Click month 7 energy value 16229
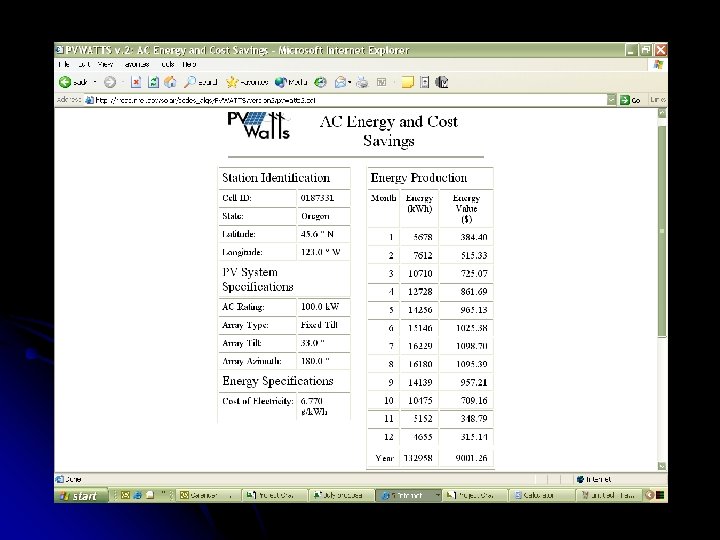 pyautogui.click(x=420, y=346)
